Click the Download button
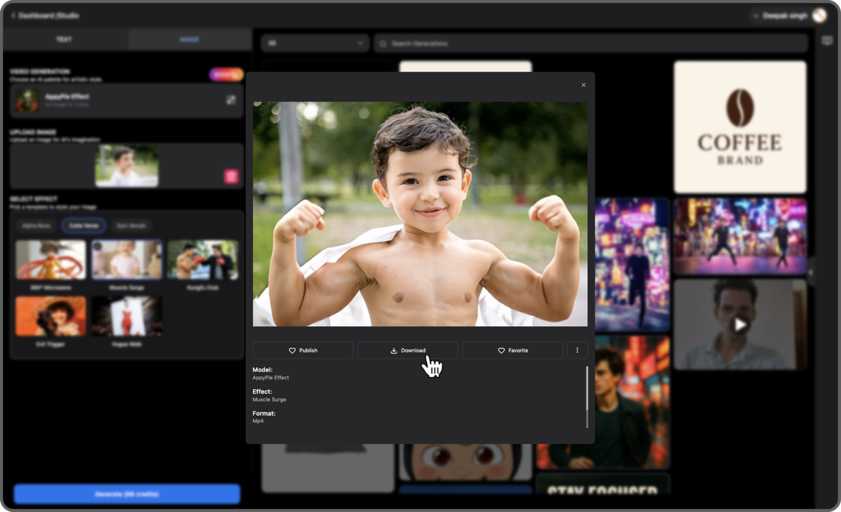 point(408,350)
